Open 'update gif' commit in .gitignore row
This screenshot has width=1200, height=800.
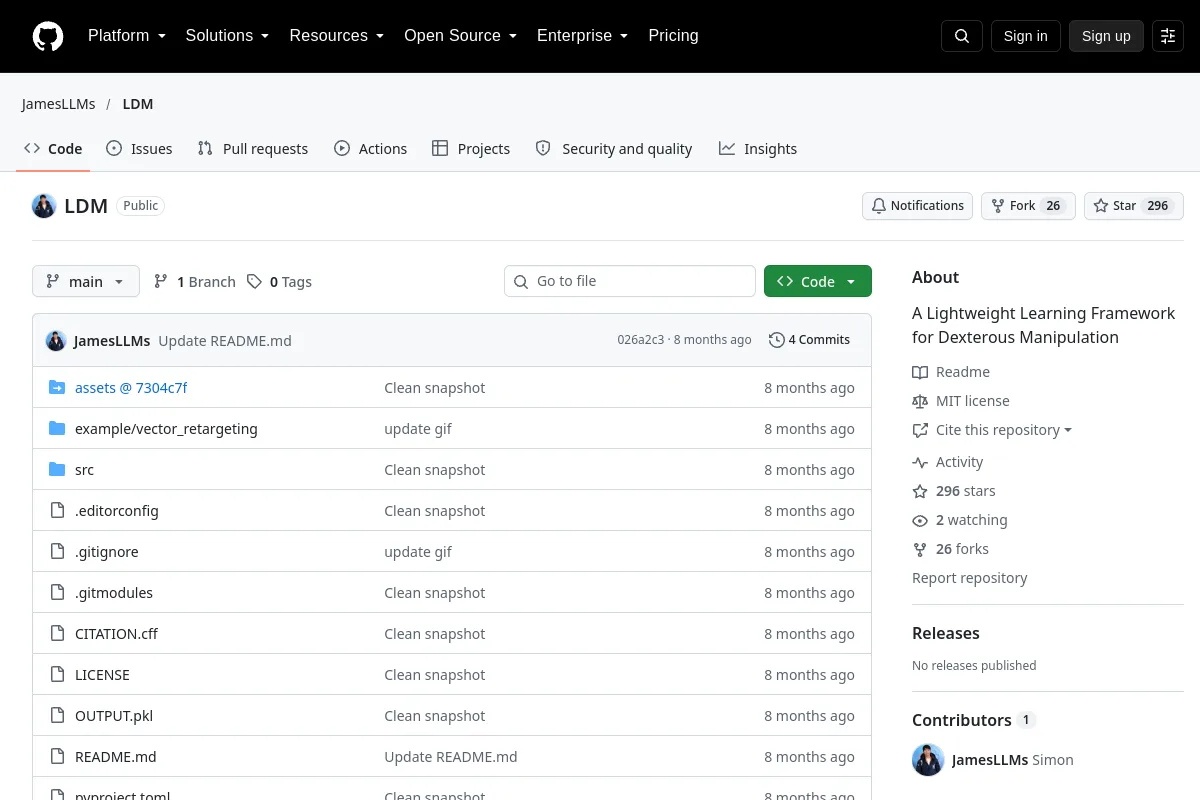pyautogui.click(x=418, y=552)
